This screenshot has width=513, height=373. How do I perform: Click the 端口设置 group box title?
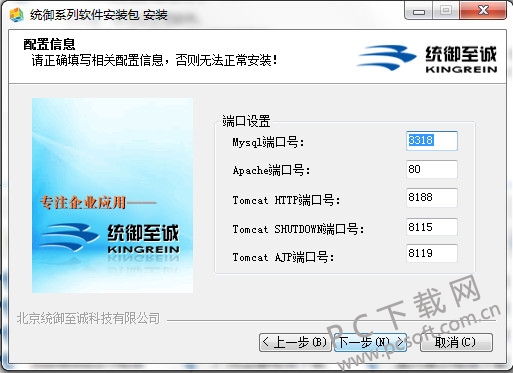pyautogui.click(x=246, y=121)
